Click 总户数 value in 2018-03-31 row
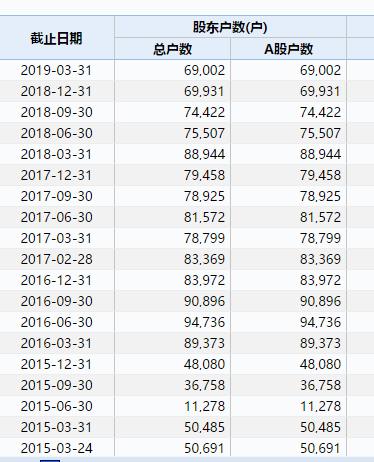The image size is (374, 462). (x=204, y=154)
